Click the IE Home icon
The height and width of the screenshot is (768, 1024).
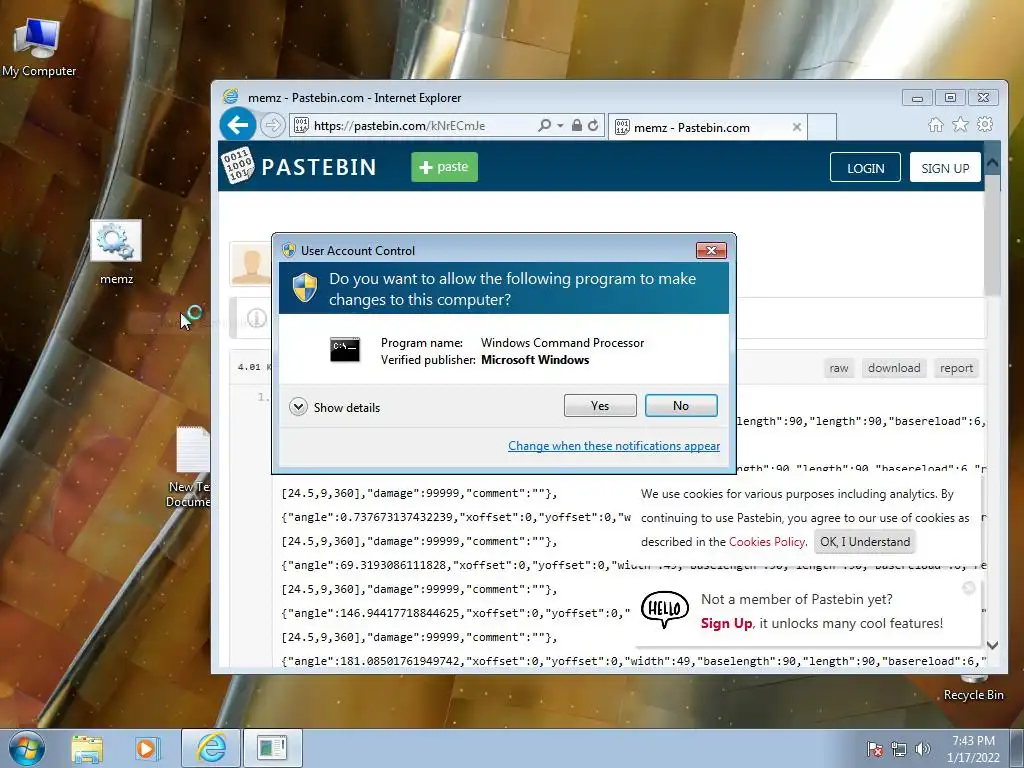[x=936, y=125]
